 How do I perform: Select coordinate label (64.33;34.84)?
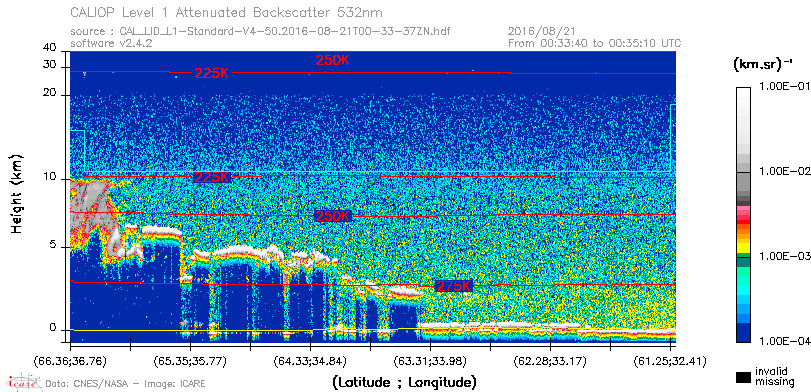[310, 361]
